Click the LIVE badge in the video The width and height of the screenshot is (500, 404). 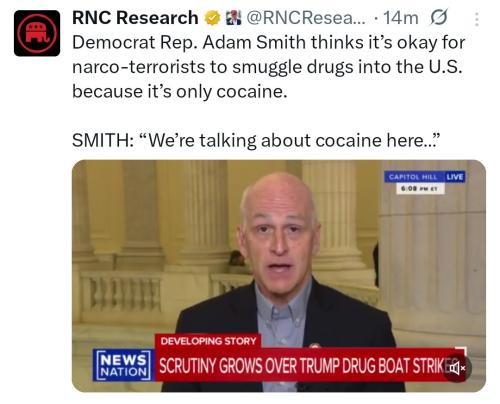click(455, 177)
